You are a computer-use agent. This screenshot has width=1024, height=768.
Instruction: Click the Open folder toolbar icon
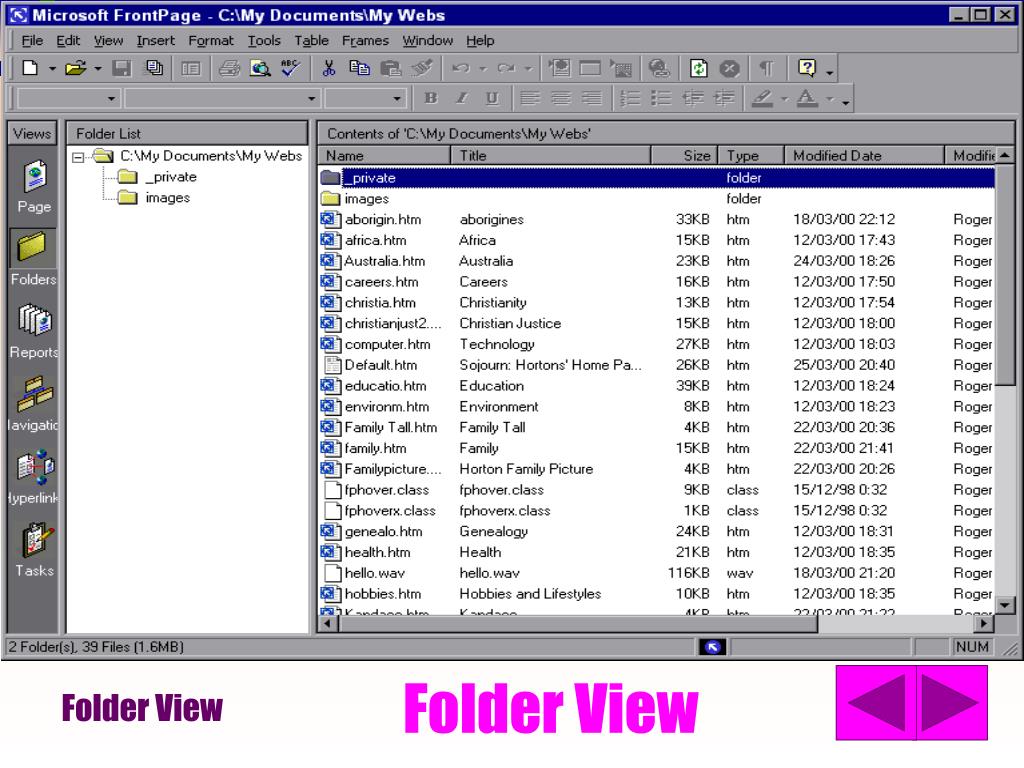(76, 68)
